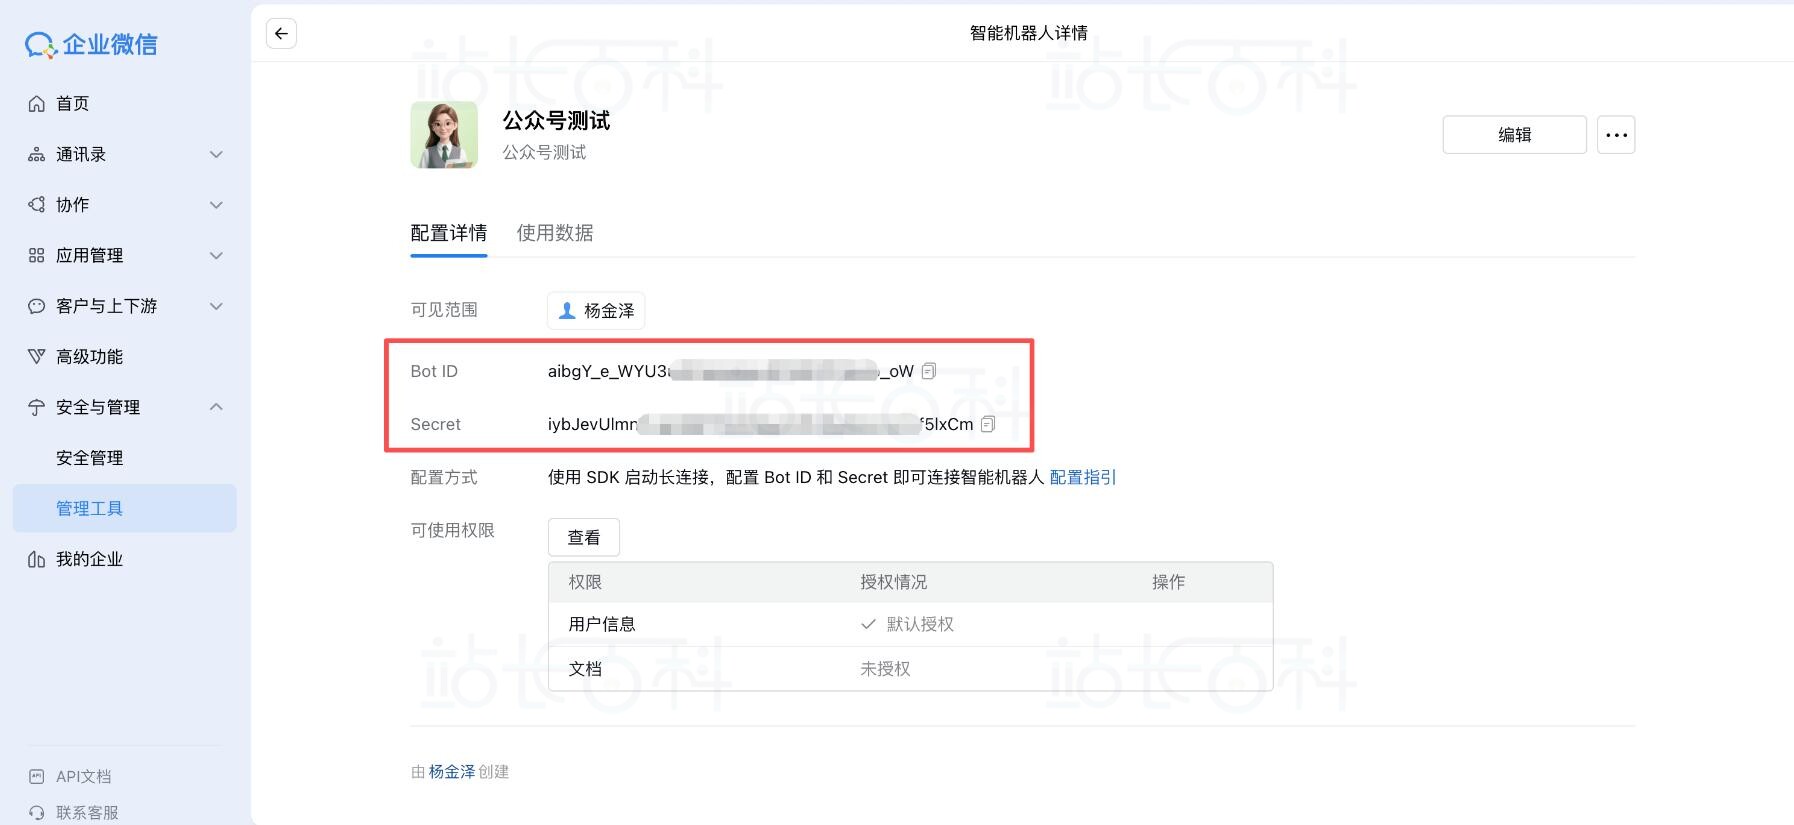Open the 配置指引 link

1083,477
